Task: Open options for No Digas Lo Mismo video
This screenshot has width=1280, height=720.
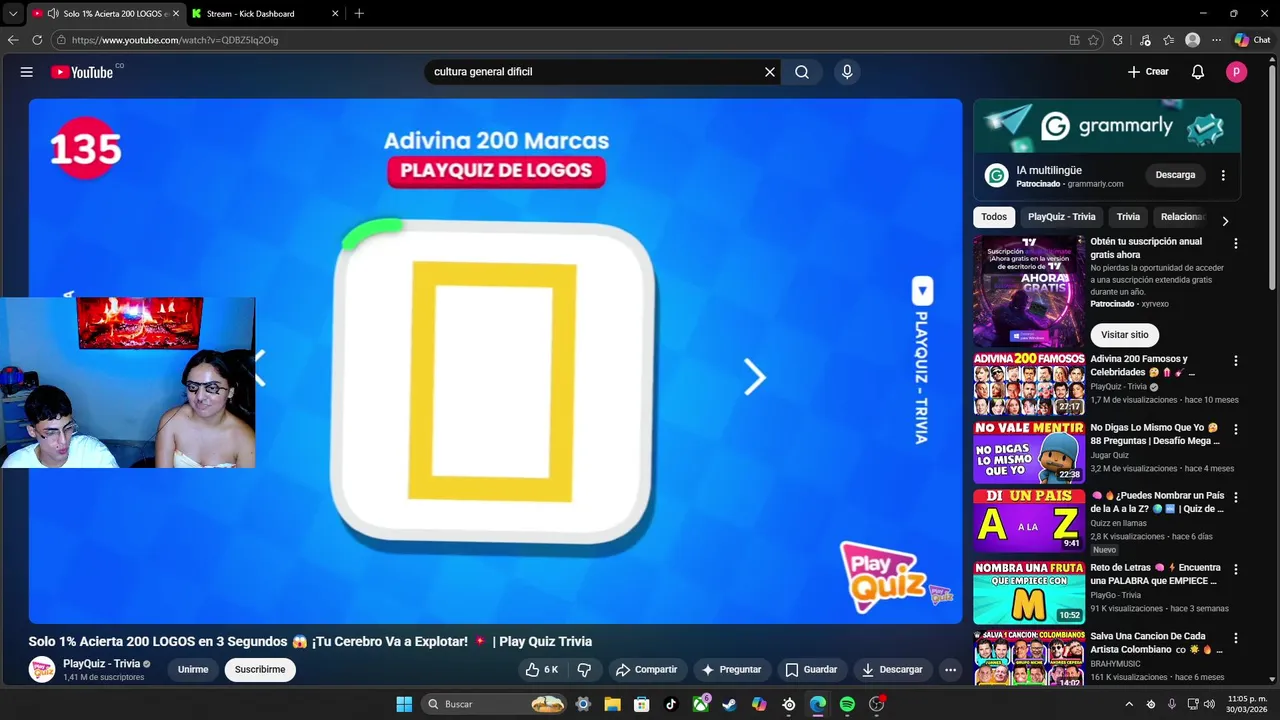Action: (x=1236, y=429)
